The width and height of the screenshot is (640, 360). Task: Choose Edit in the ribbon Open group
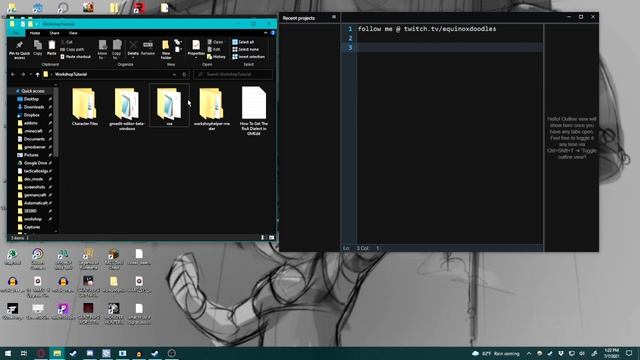point(214,49)
